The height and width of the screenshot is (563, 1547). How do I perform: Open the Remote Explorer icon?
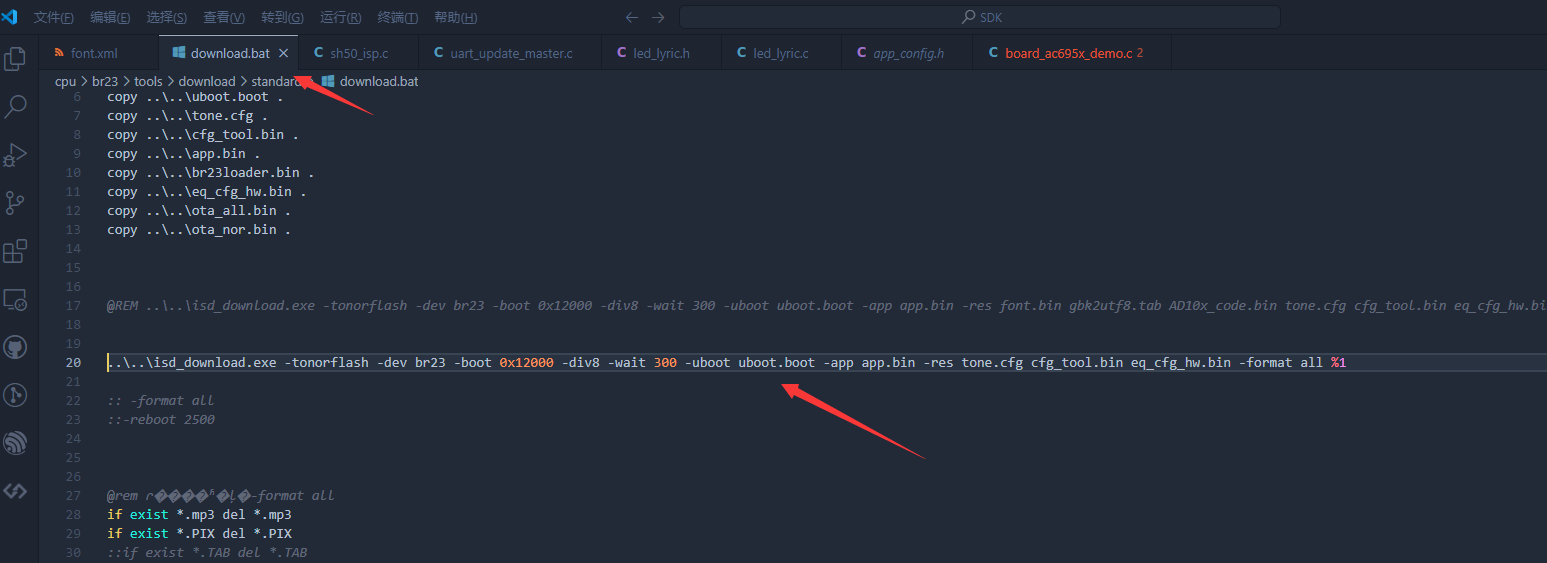[x=15, y=299]
